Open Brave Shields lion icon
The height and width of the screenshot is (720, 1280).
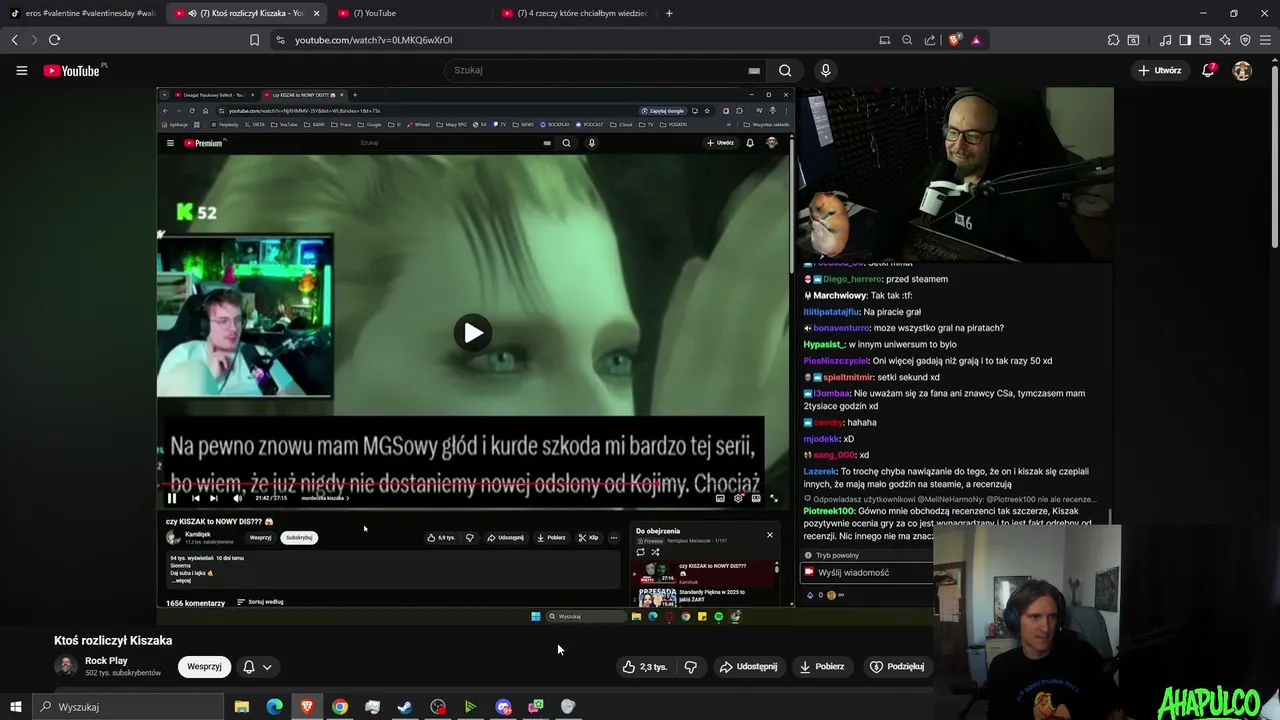(954, 40)
